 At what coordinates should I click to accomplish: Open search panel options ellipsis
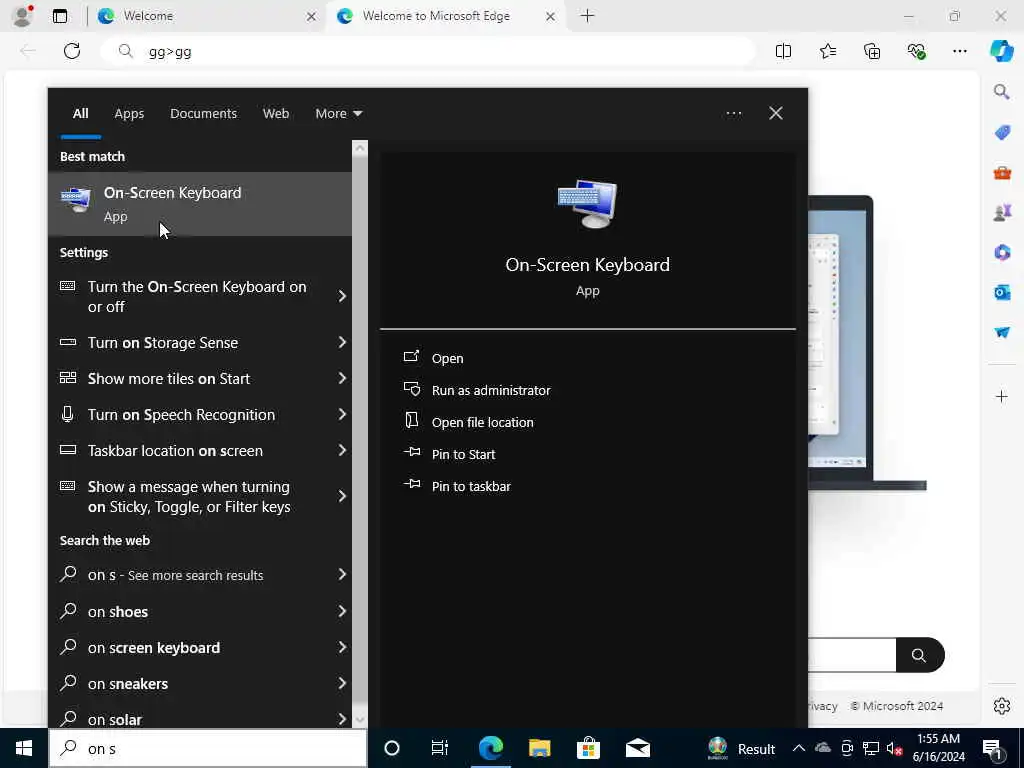734,114
